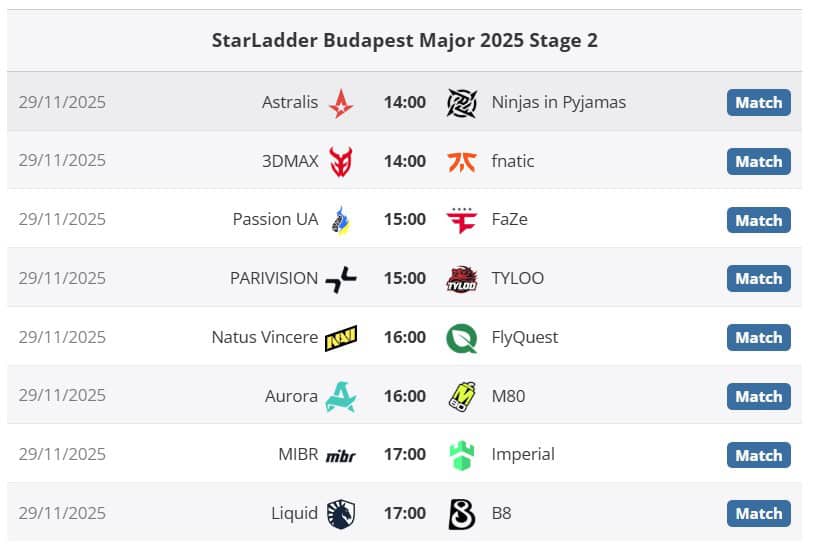Open Match for Astralis vs Ninjas in Pyjamas

pos(758,102)
